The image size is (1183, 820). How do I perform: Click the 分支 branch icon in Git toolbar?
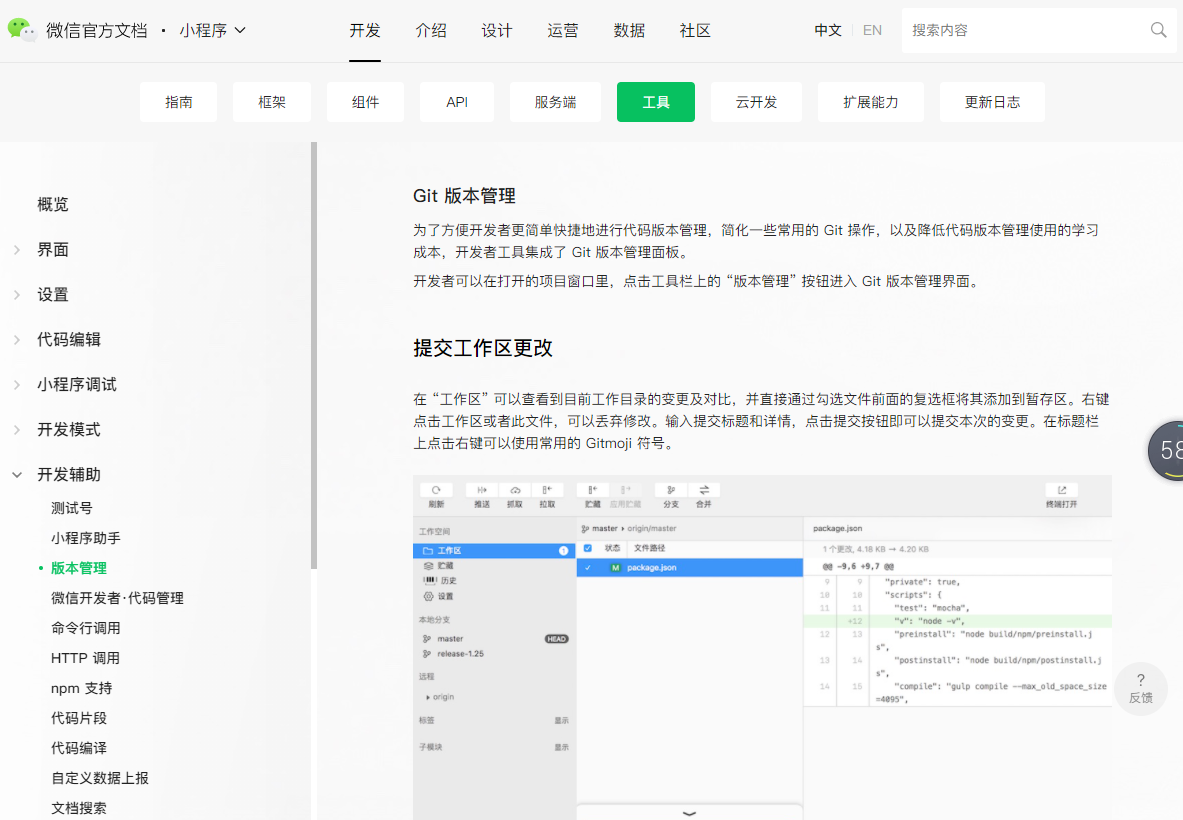click(x=671, y=490)
